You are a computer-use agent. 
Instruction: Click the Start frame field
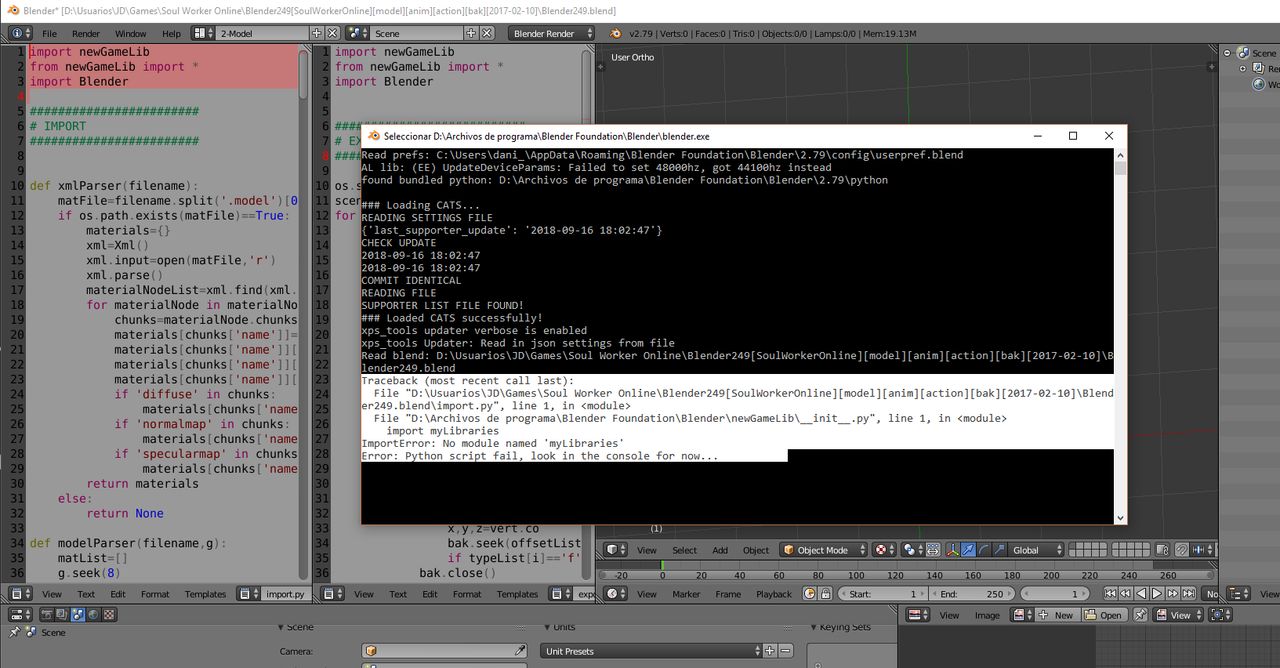coord(883,593)
